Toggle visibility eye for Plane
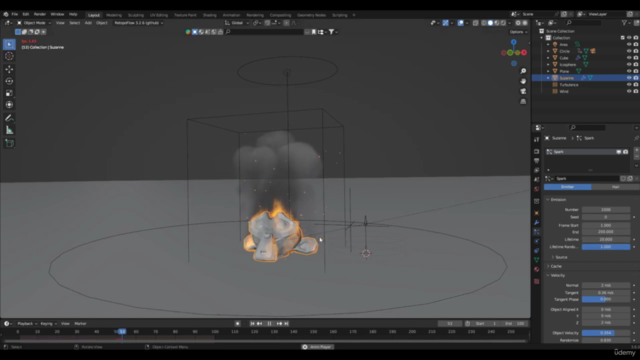 [x=629, y=71]
